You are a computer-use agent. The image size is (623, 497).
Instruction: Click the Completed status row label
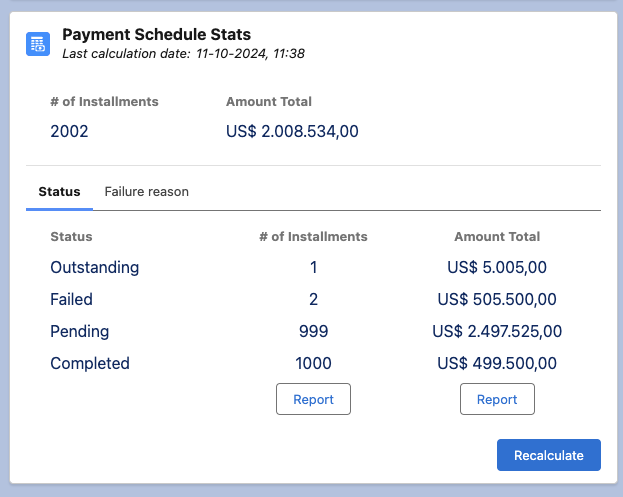tap(90, 363)
